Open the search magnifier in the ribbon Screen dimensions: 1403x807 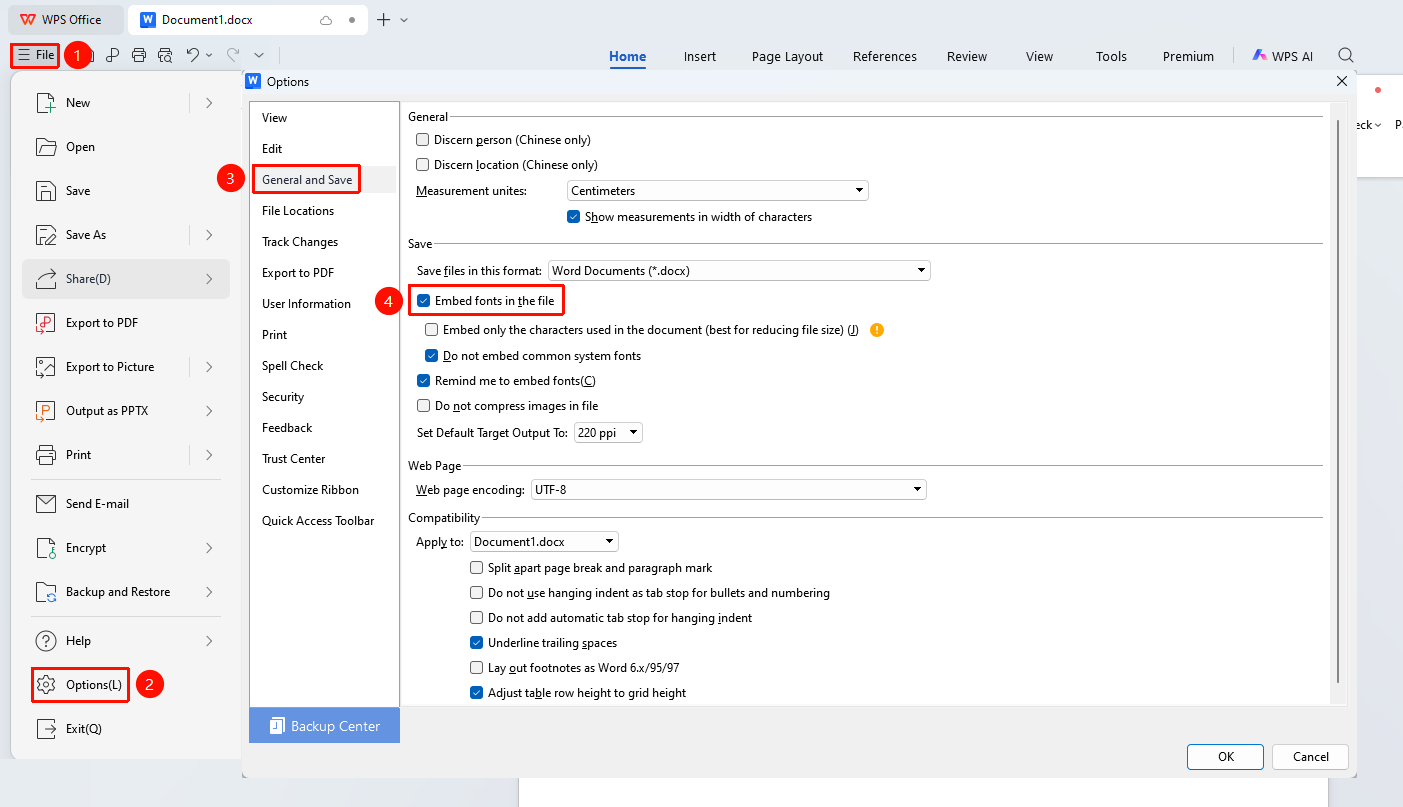point(1347,56)
